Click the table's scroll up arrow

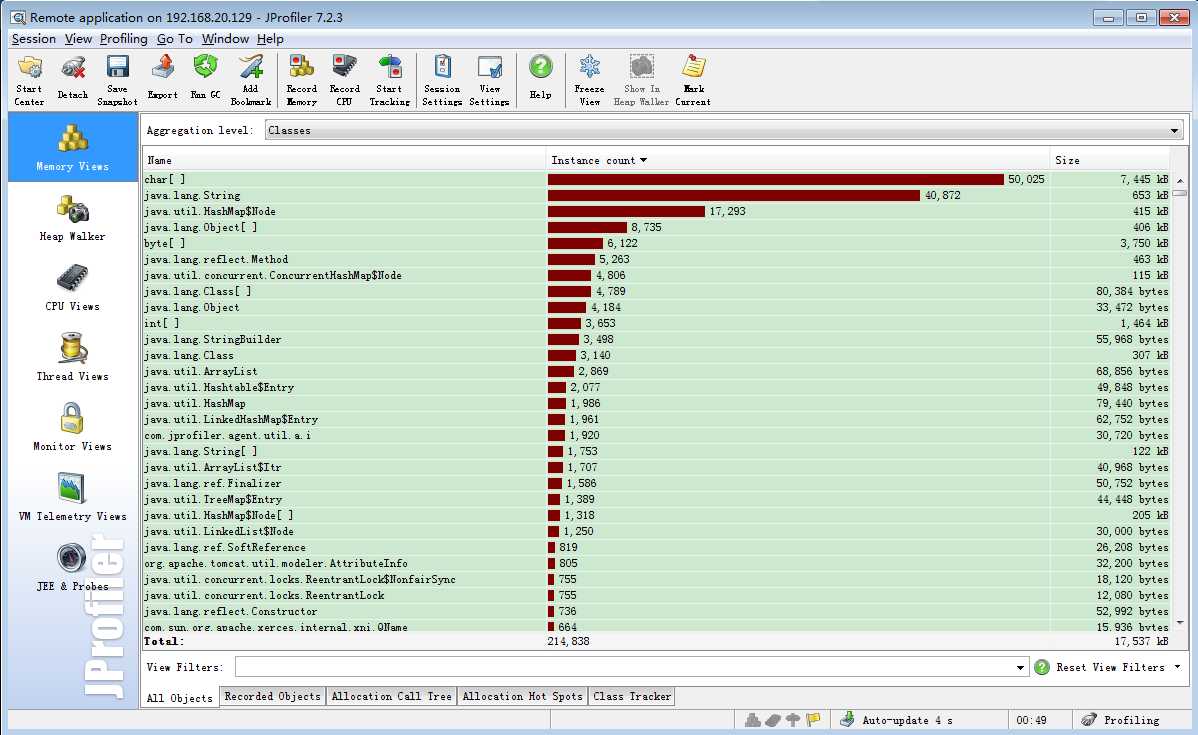point(1180,180)
